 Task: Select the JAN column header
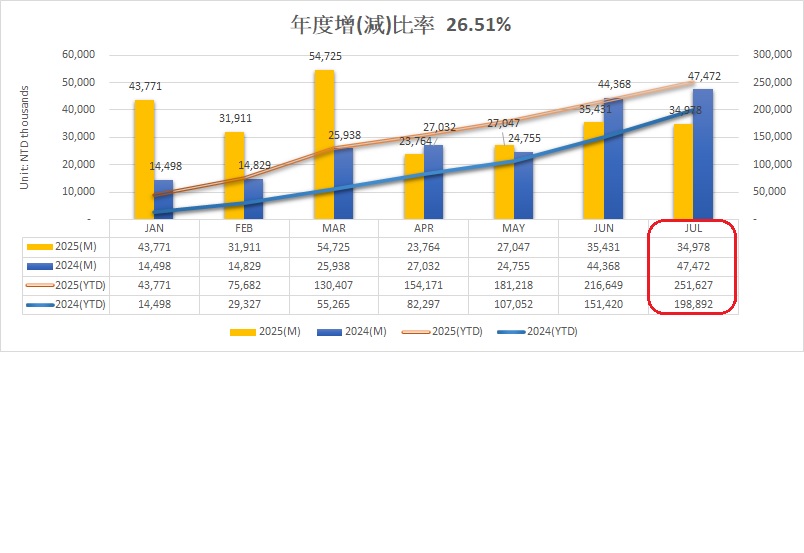tap(154, 228)
